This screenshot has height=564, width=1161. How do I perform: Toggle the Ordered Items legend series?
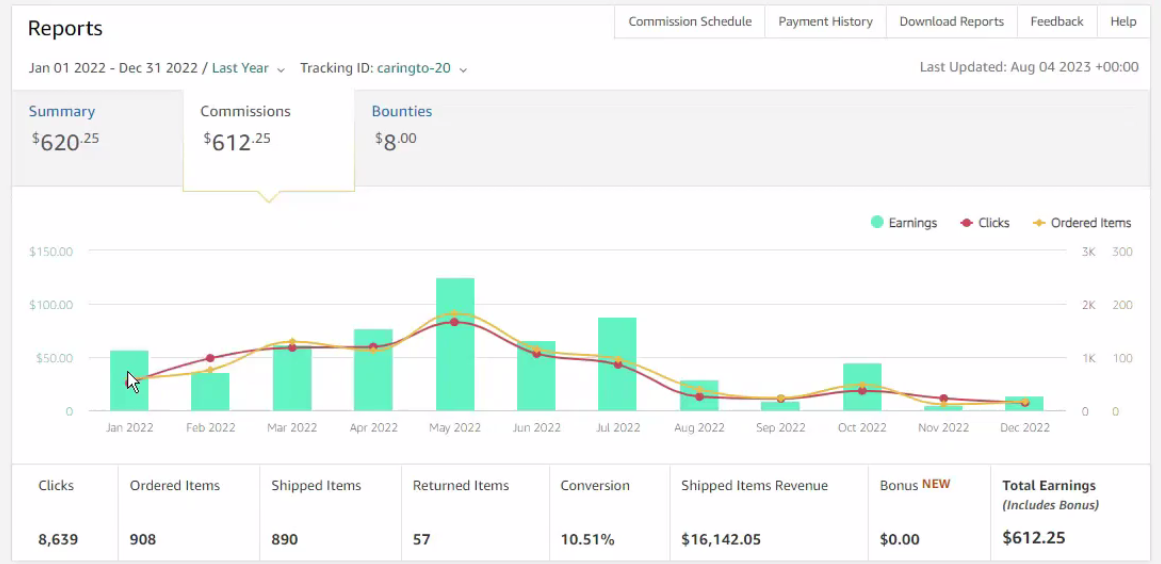[1082, 222]
